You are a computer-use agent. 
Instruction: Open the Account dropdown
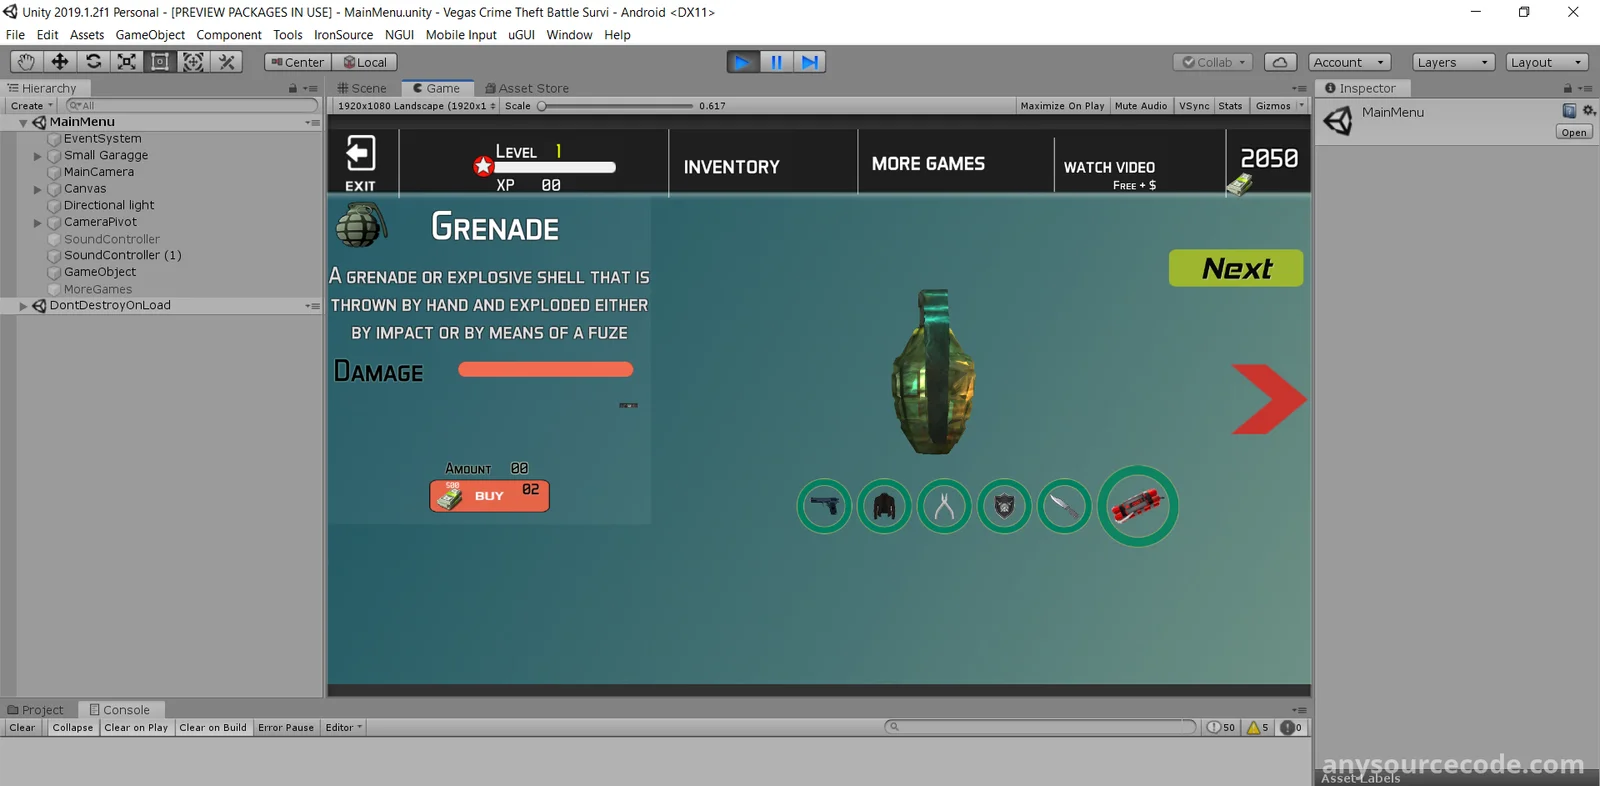pos(1349,62)
